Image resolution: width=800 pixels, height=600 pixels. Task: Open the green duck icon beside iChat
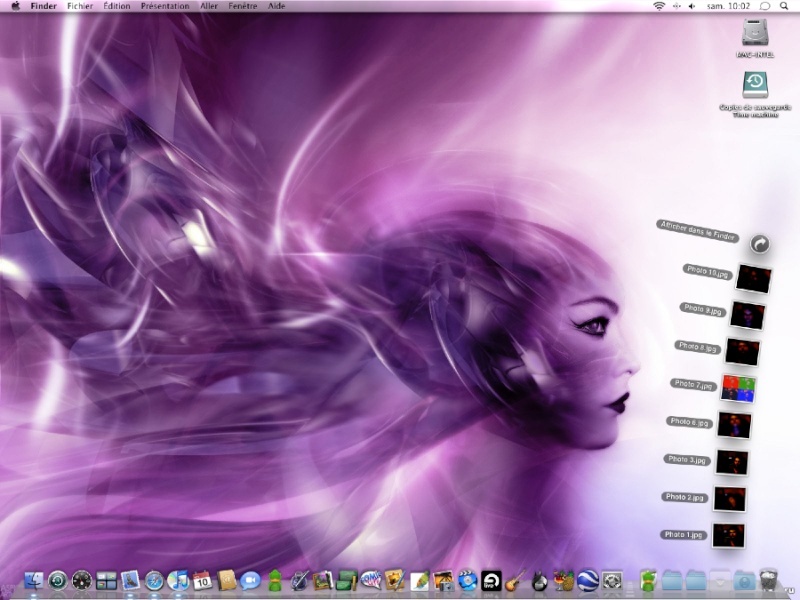[275, 581]
